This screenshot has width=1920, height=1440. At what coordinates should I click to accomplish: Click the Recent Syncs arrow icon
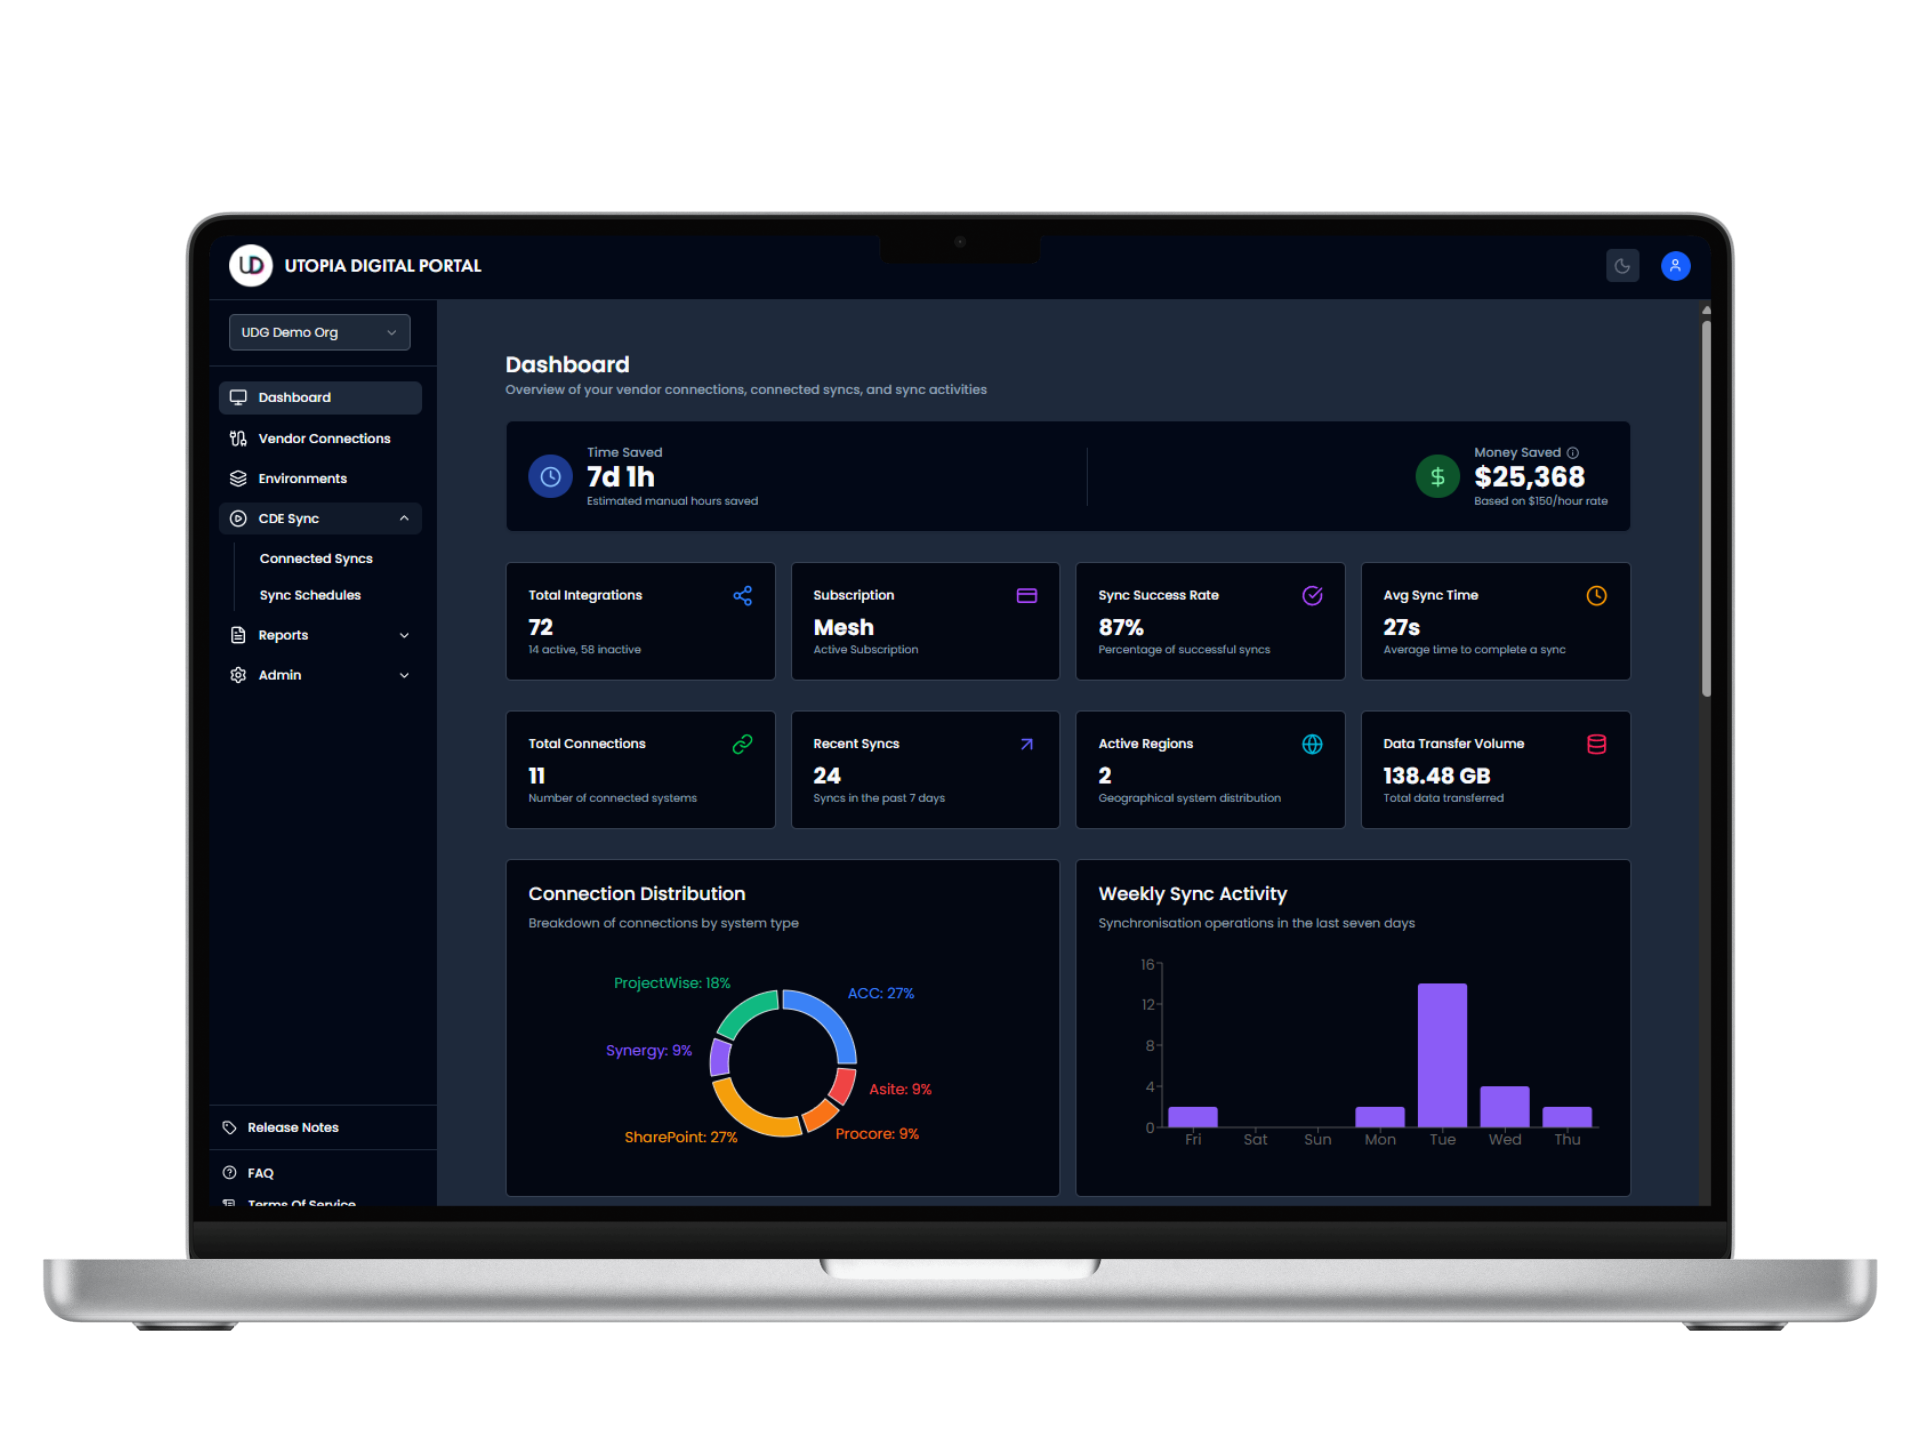click(x=1026, y=744)
